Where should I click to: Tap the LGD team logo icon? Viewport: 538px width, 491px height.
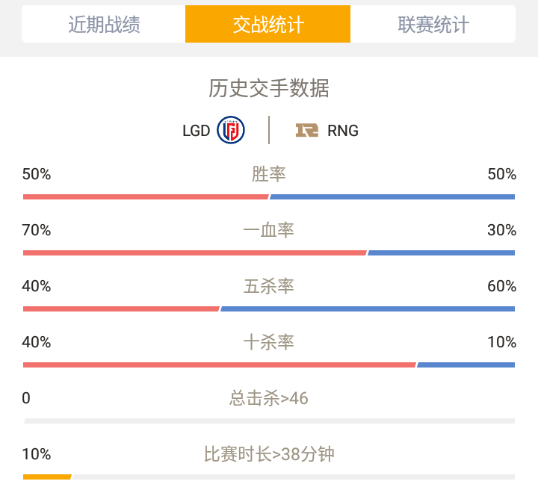[231, 130]
